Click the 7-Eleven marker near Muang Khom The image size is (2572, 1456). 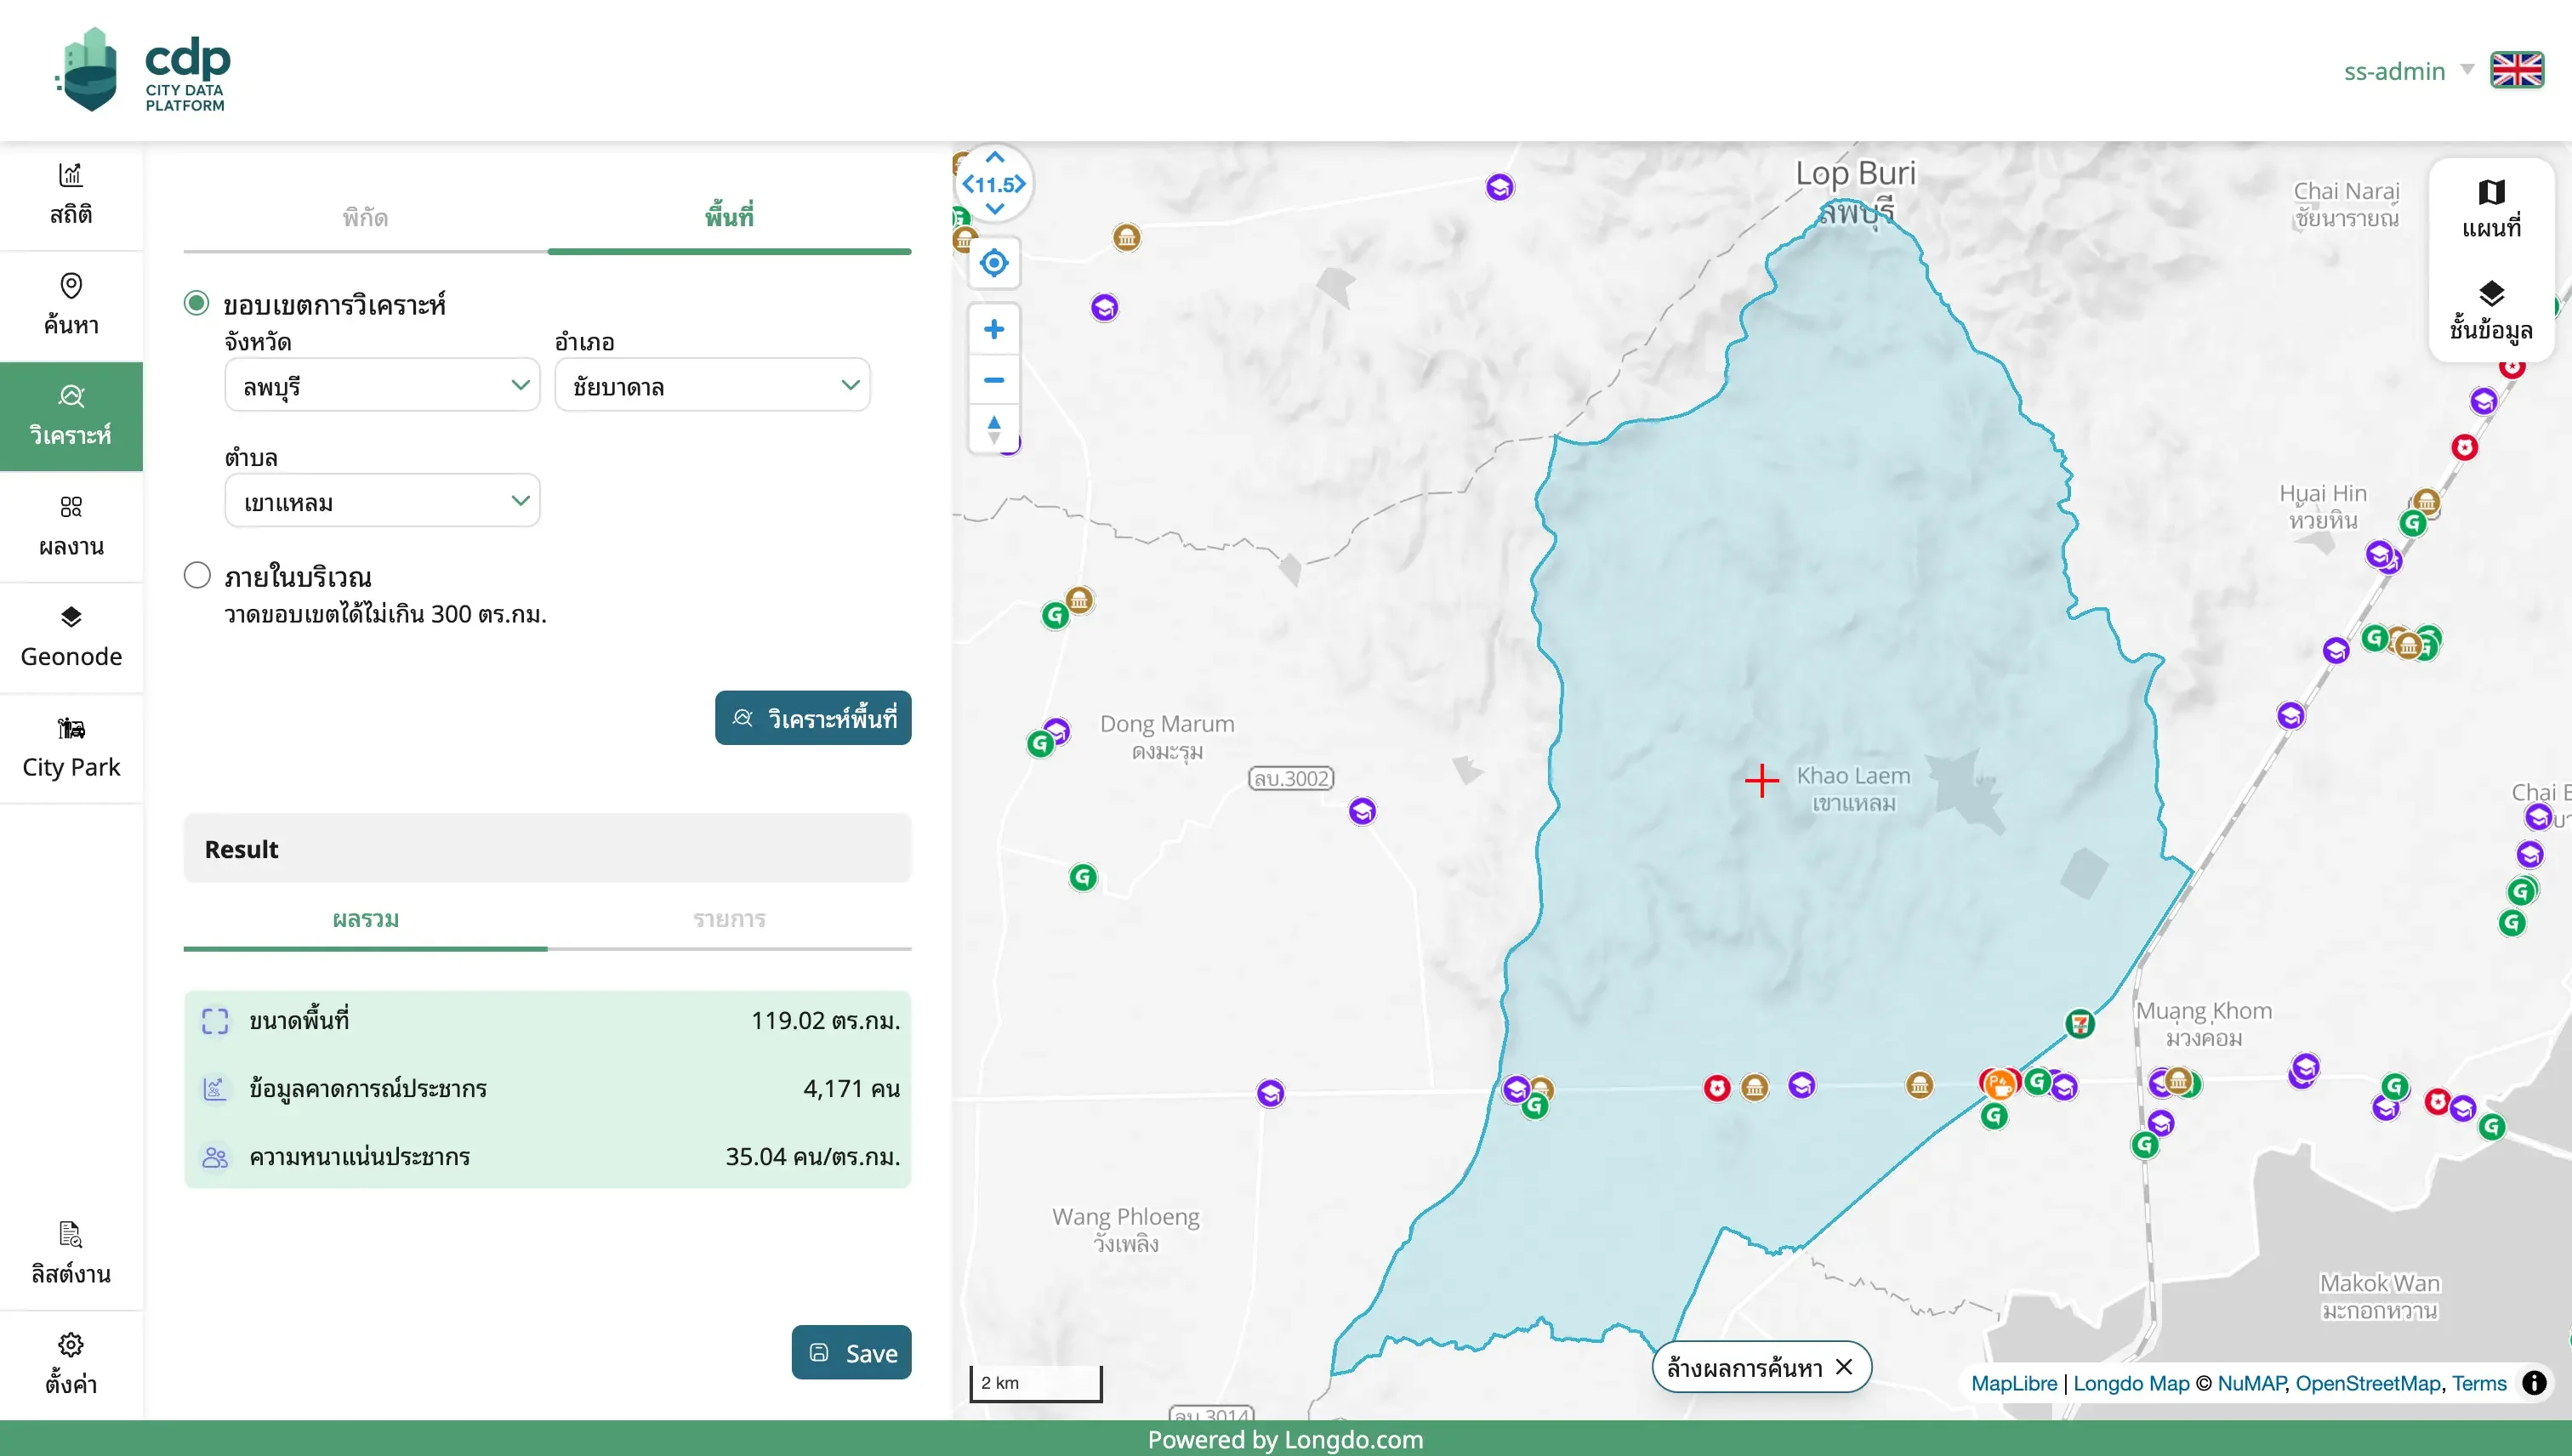(2080, 1023)
